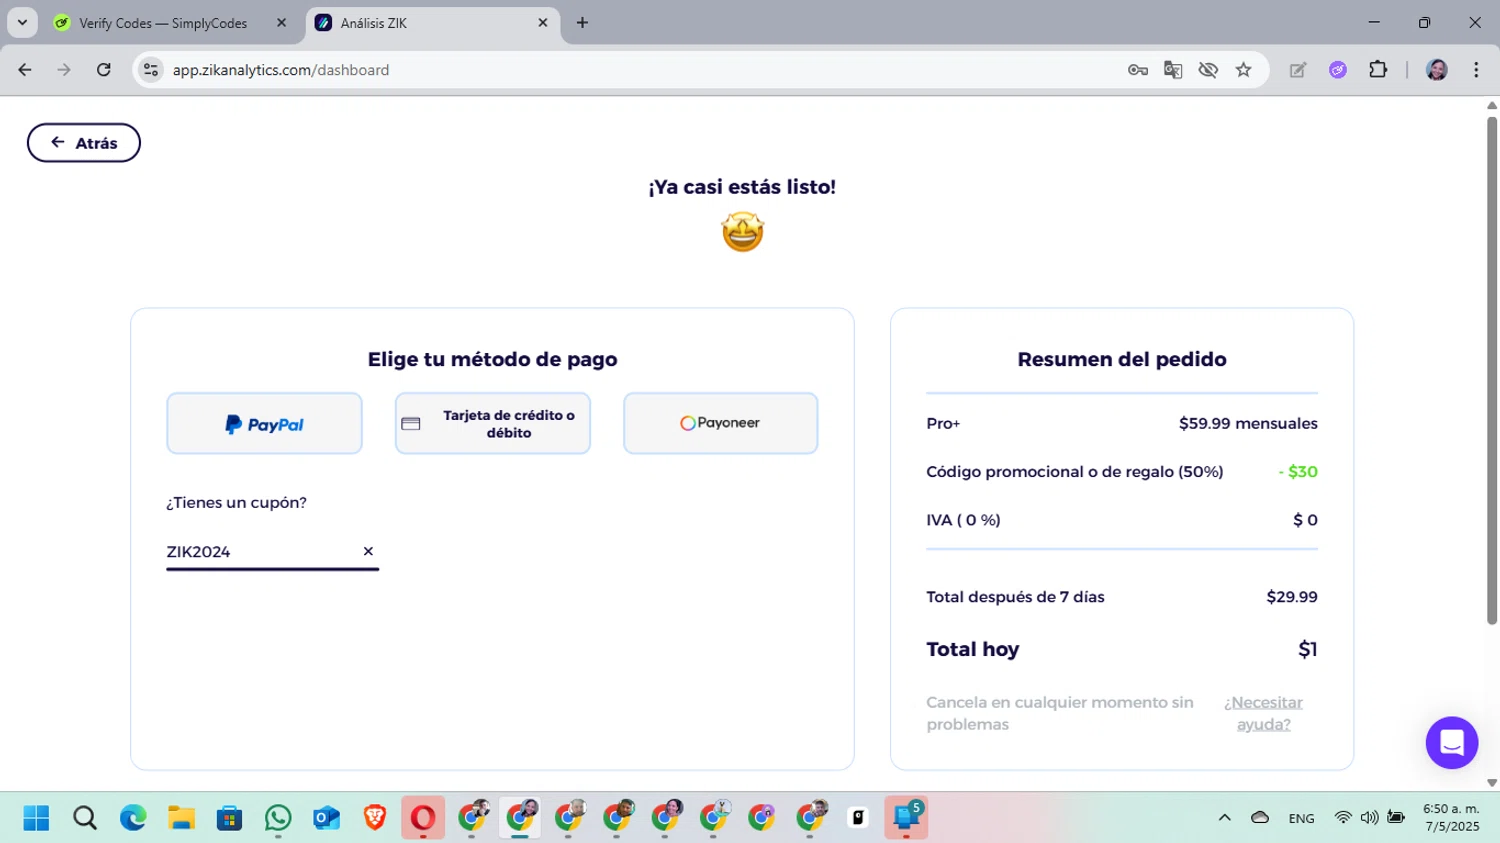Open WhatsApp from the taskbar

(278, 818)
